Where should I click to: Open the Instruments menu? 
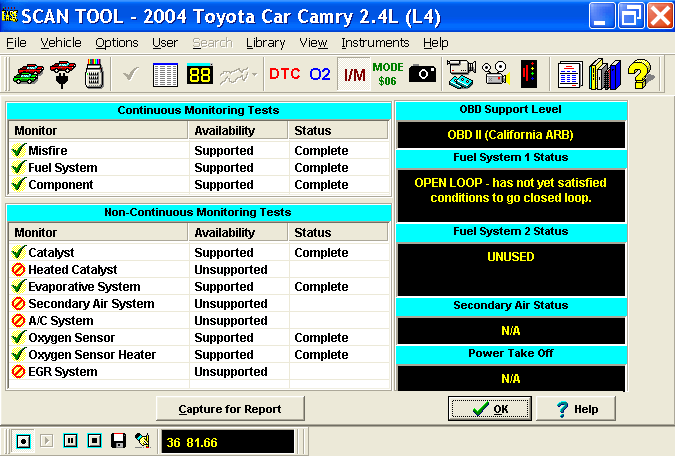coord(375,43)
